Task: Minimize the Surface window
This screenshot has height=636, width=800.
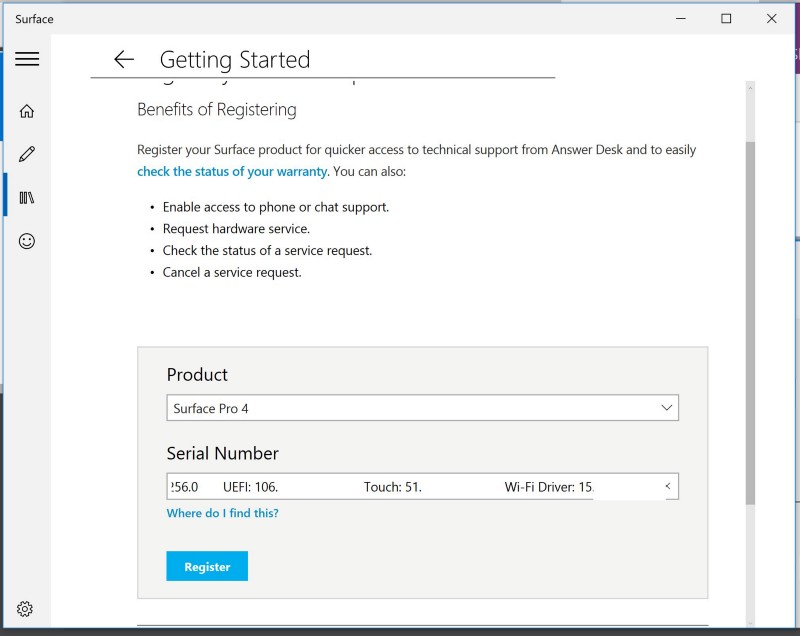Action: click(x=681, y=19)
